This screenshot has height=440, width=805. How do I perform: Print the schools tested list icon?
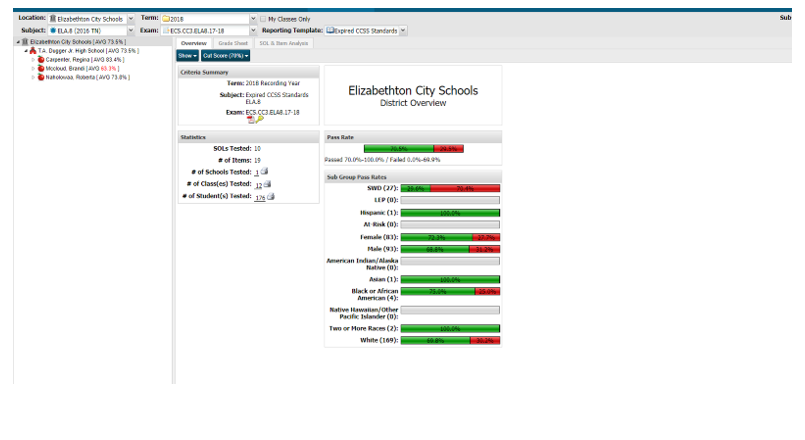click(x=264, y=171)
